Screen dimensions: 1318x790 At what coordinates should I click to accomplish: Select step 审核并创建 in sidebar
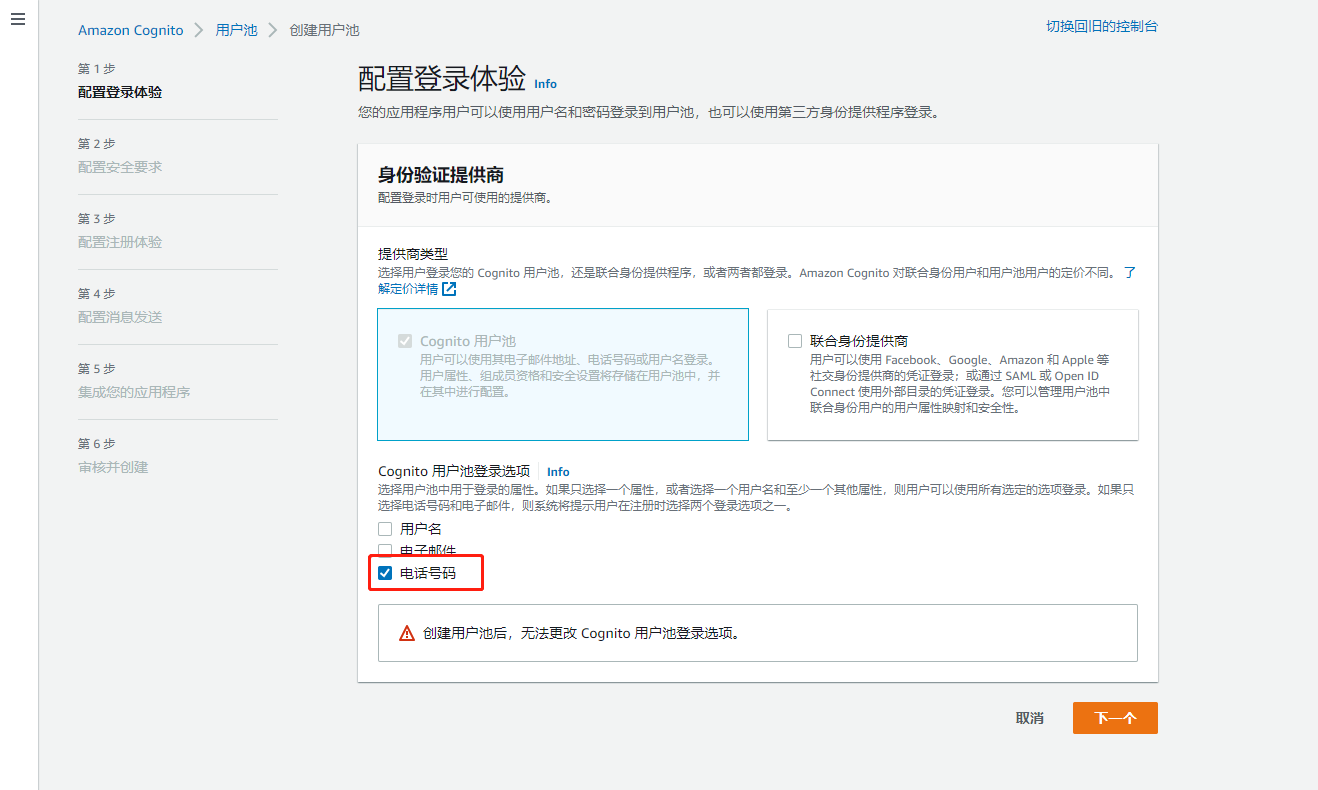[113, 467]
